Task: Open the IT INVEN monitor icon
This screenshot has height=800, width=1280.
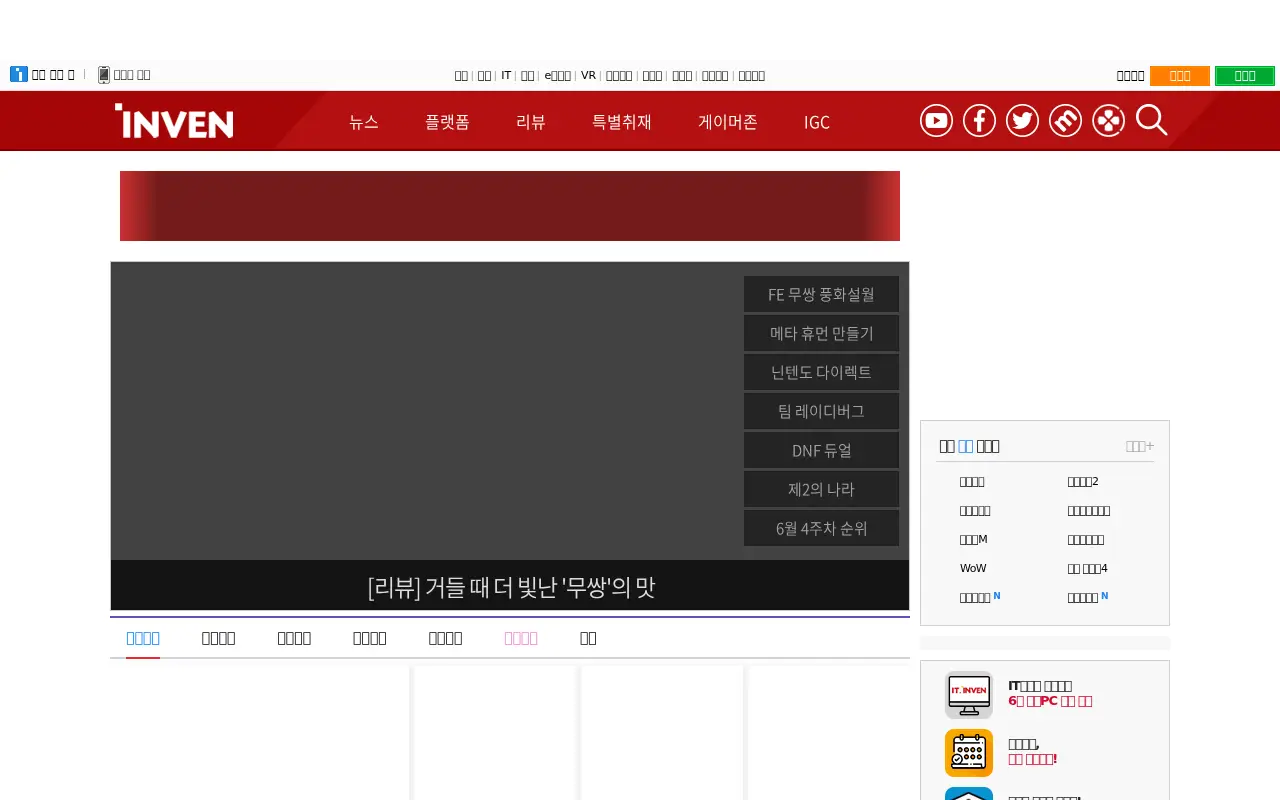Action: point(969,695)
